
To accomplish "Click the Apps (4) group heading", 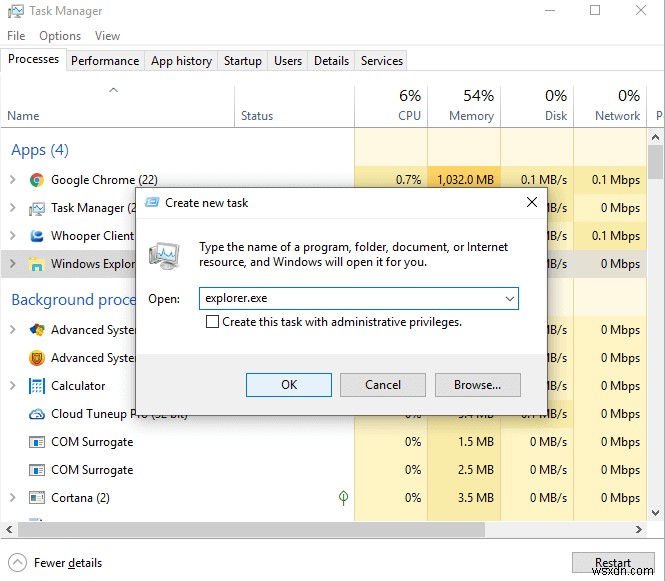I will (x=40, y=150).
